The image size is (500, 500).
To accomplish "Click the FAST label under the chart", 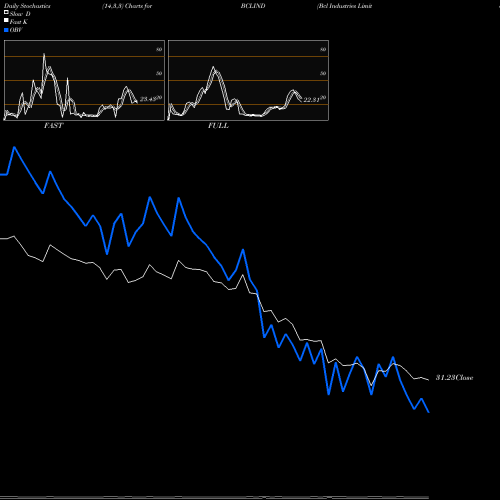I will pyautogui.click(x=53, y=126).
